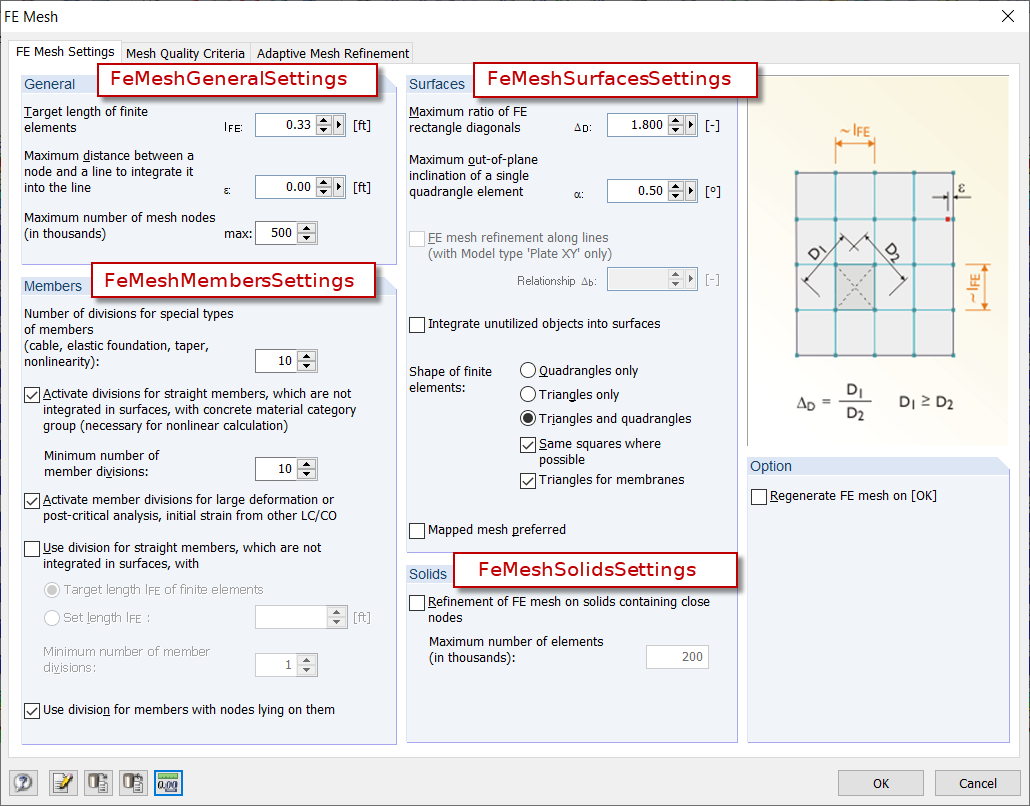
Task: Check Integrate unutilized objects into surfaces
Action: tap(416, 324)
